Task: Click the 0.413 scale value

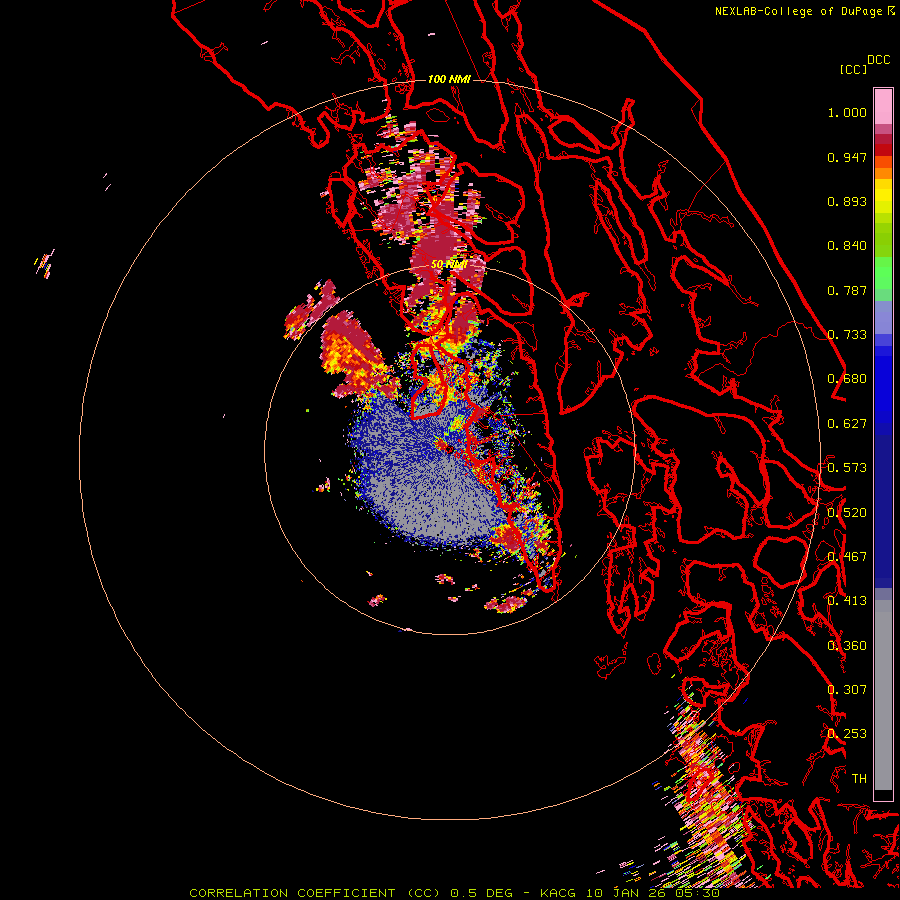Action: point(847,601)
